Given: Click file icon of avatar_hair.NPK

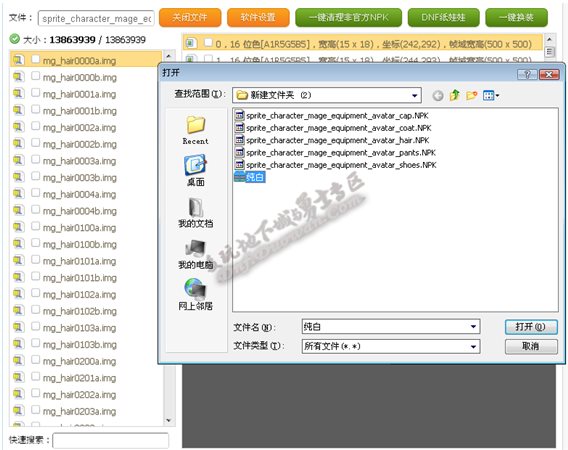Looking at the screenshot, I should click(x=239, y=140).
